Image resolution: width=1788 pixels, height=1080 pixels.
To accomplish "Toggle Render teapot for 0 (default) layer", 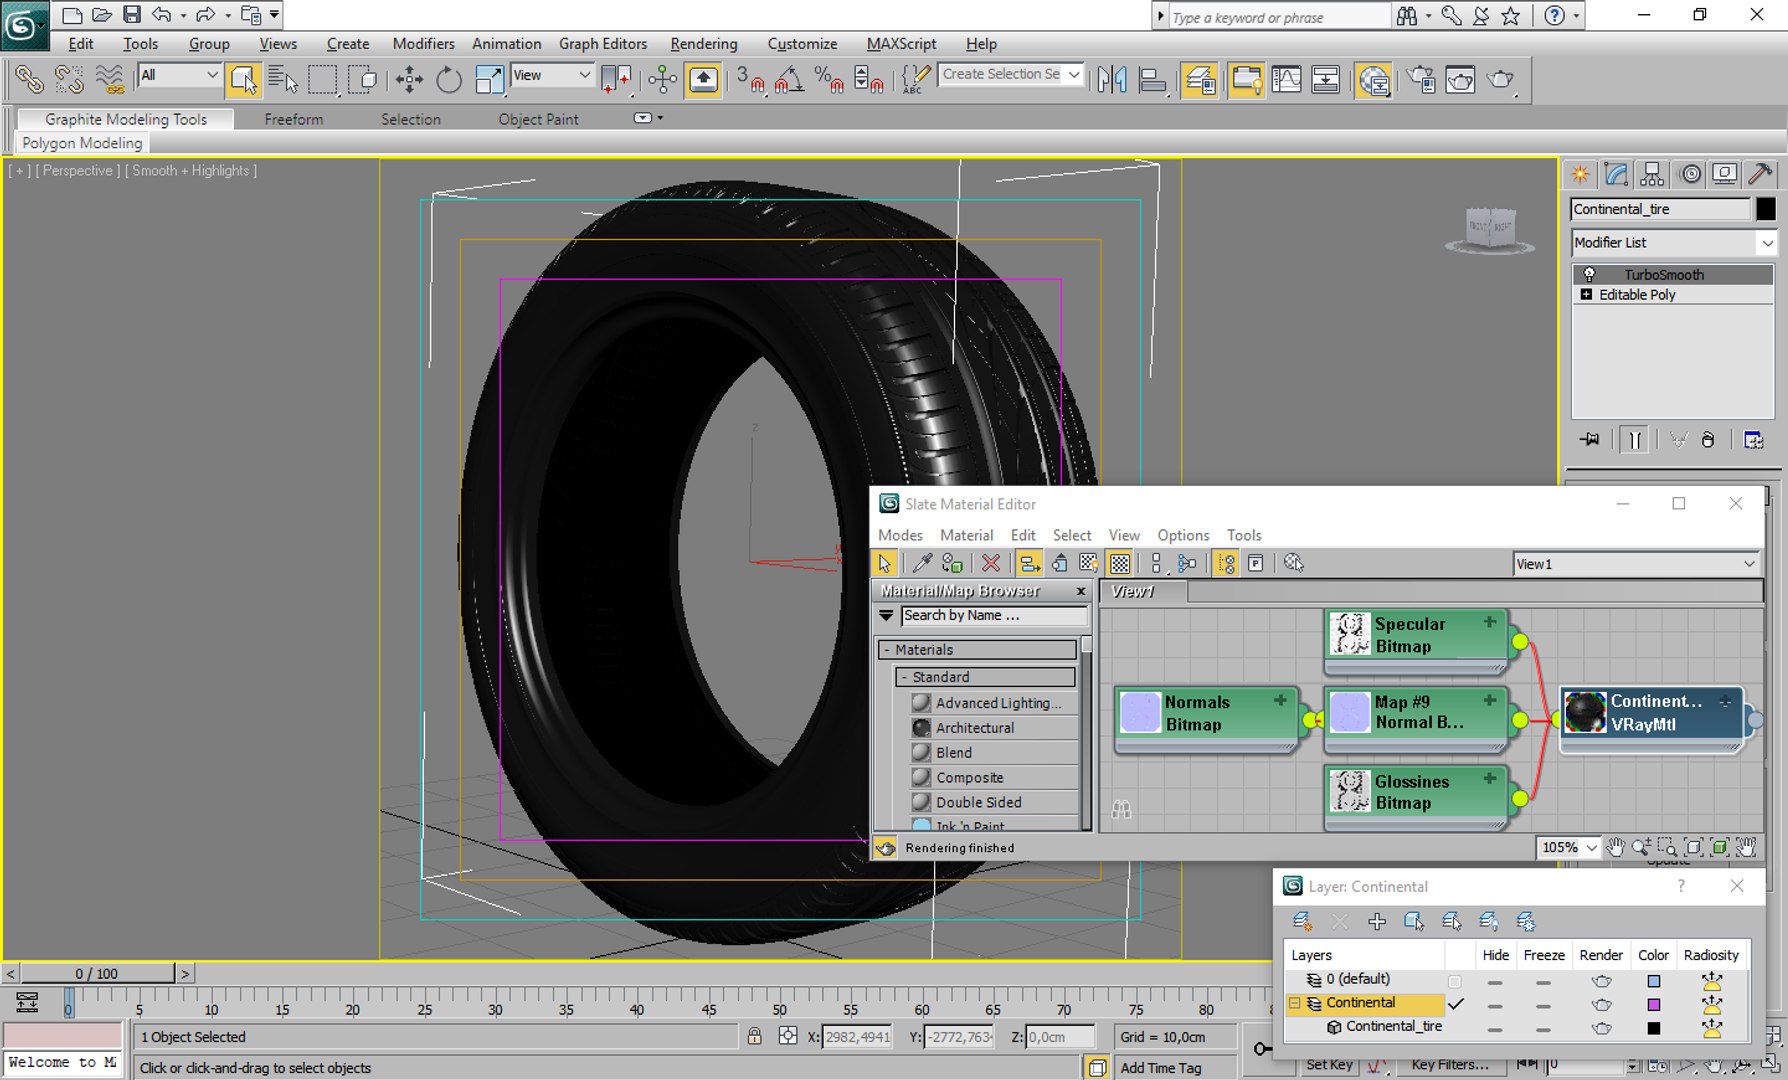I will [1601, 981].
